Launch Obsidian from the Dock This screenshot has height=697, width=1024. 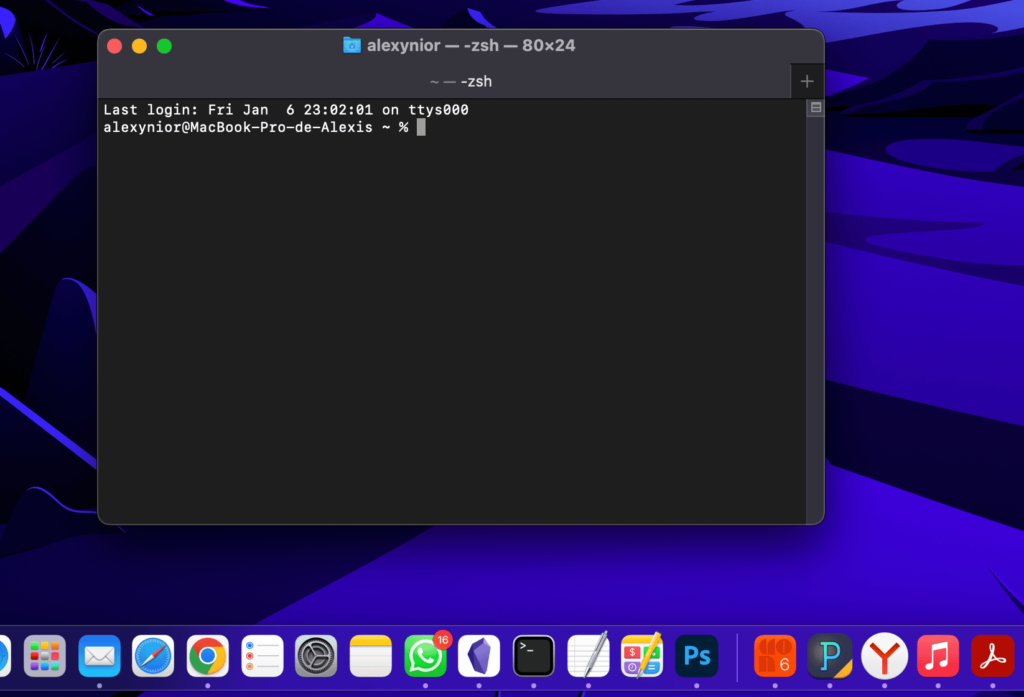479,656
